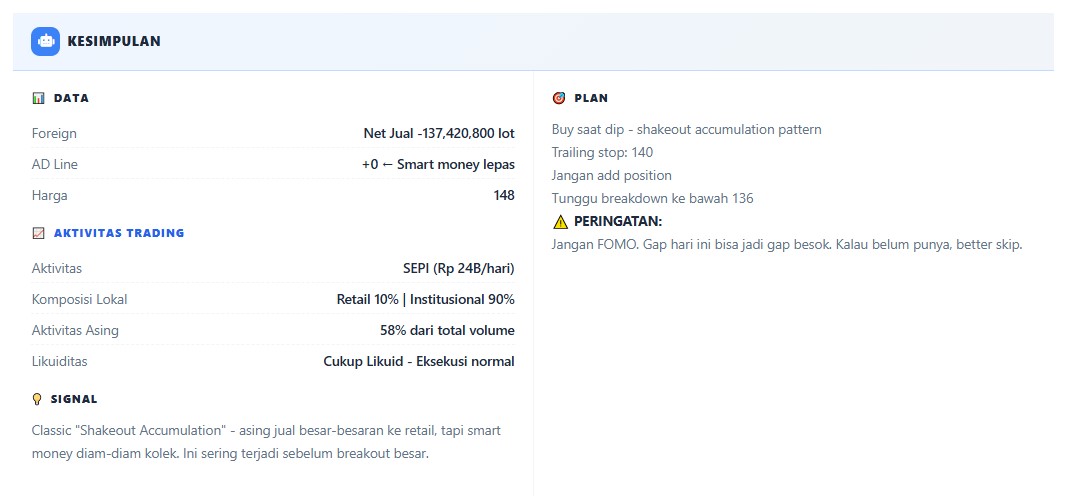Select the Komposisi Lokal row label
1070x499 pixels.
tap(80, 299)
